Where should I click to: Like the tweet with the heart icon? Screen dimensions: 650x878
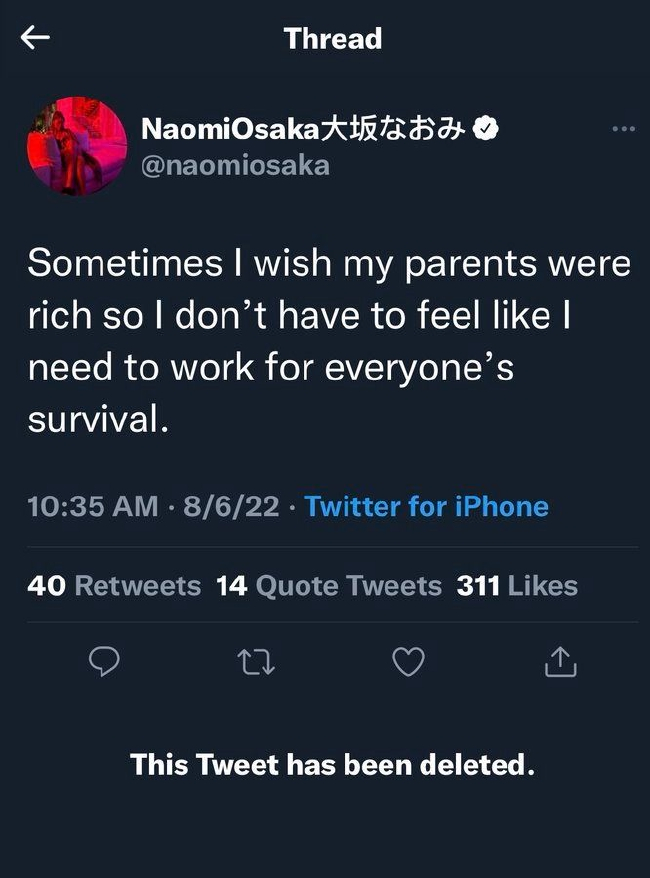[x=408, y=661]
